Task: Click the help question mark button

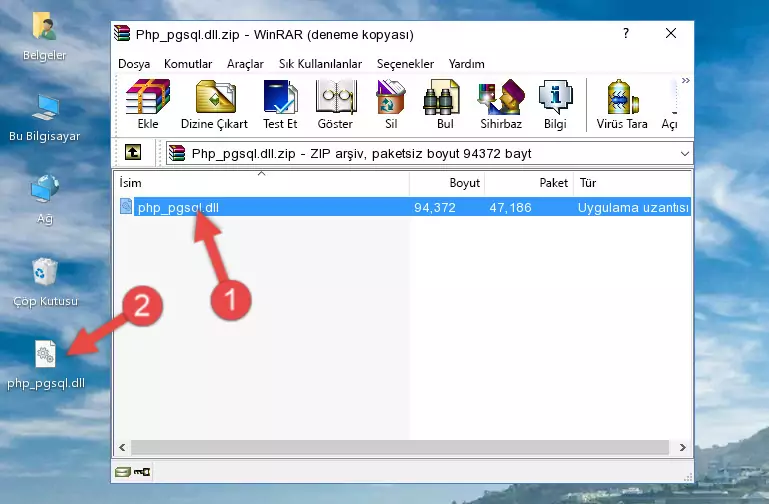Action: 626,33
